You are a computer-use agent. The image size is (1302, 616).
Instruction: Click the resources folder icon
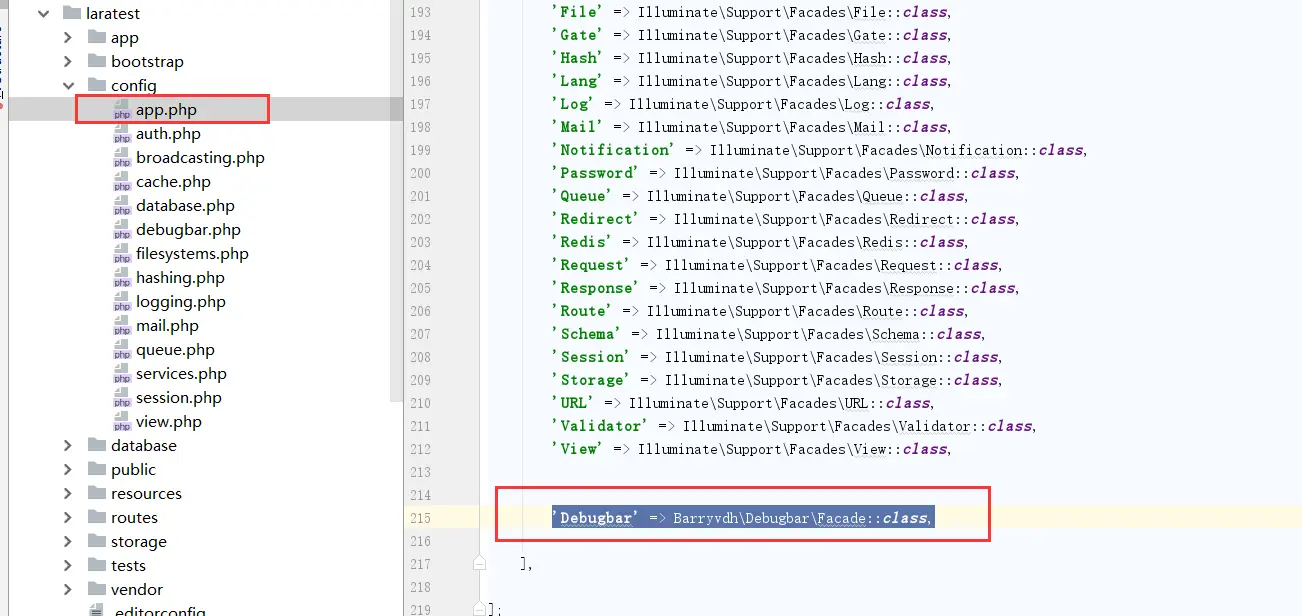pyautogui.click(x=96, y=493)
